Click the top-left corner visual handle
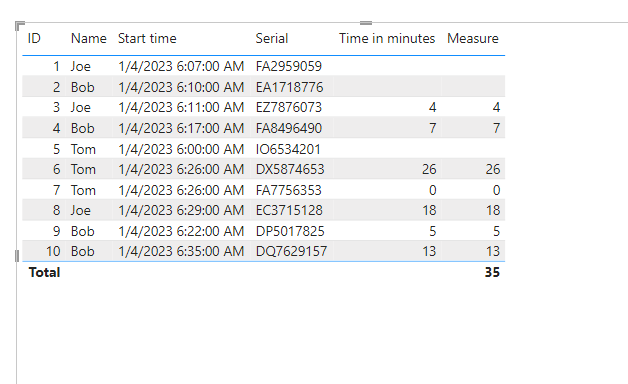The width and height of the screenshot is (628, 384). coord(20,26)
